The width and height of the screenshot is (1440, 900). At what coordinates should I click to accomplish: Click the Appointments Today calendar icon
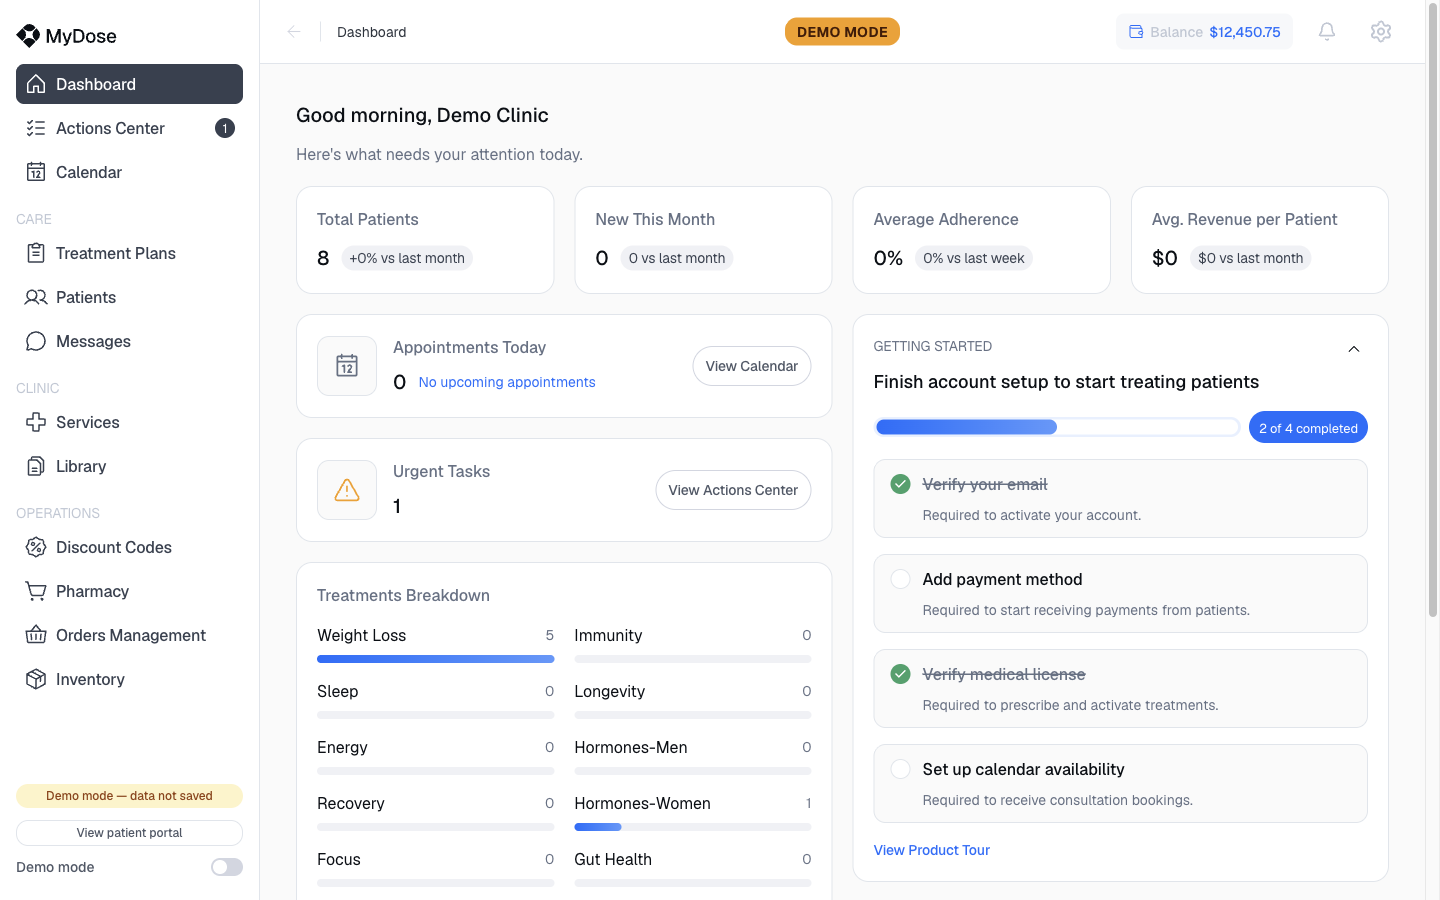tap(347, 366)
